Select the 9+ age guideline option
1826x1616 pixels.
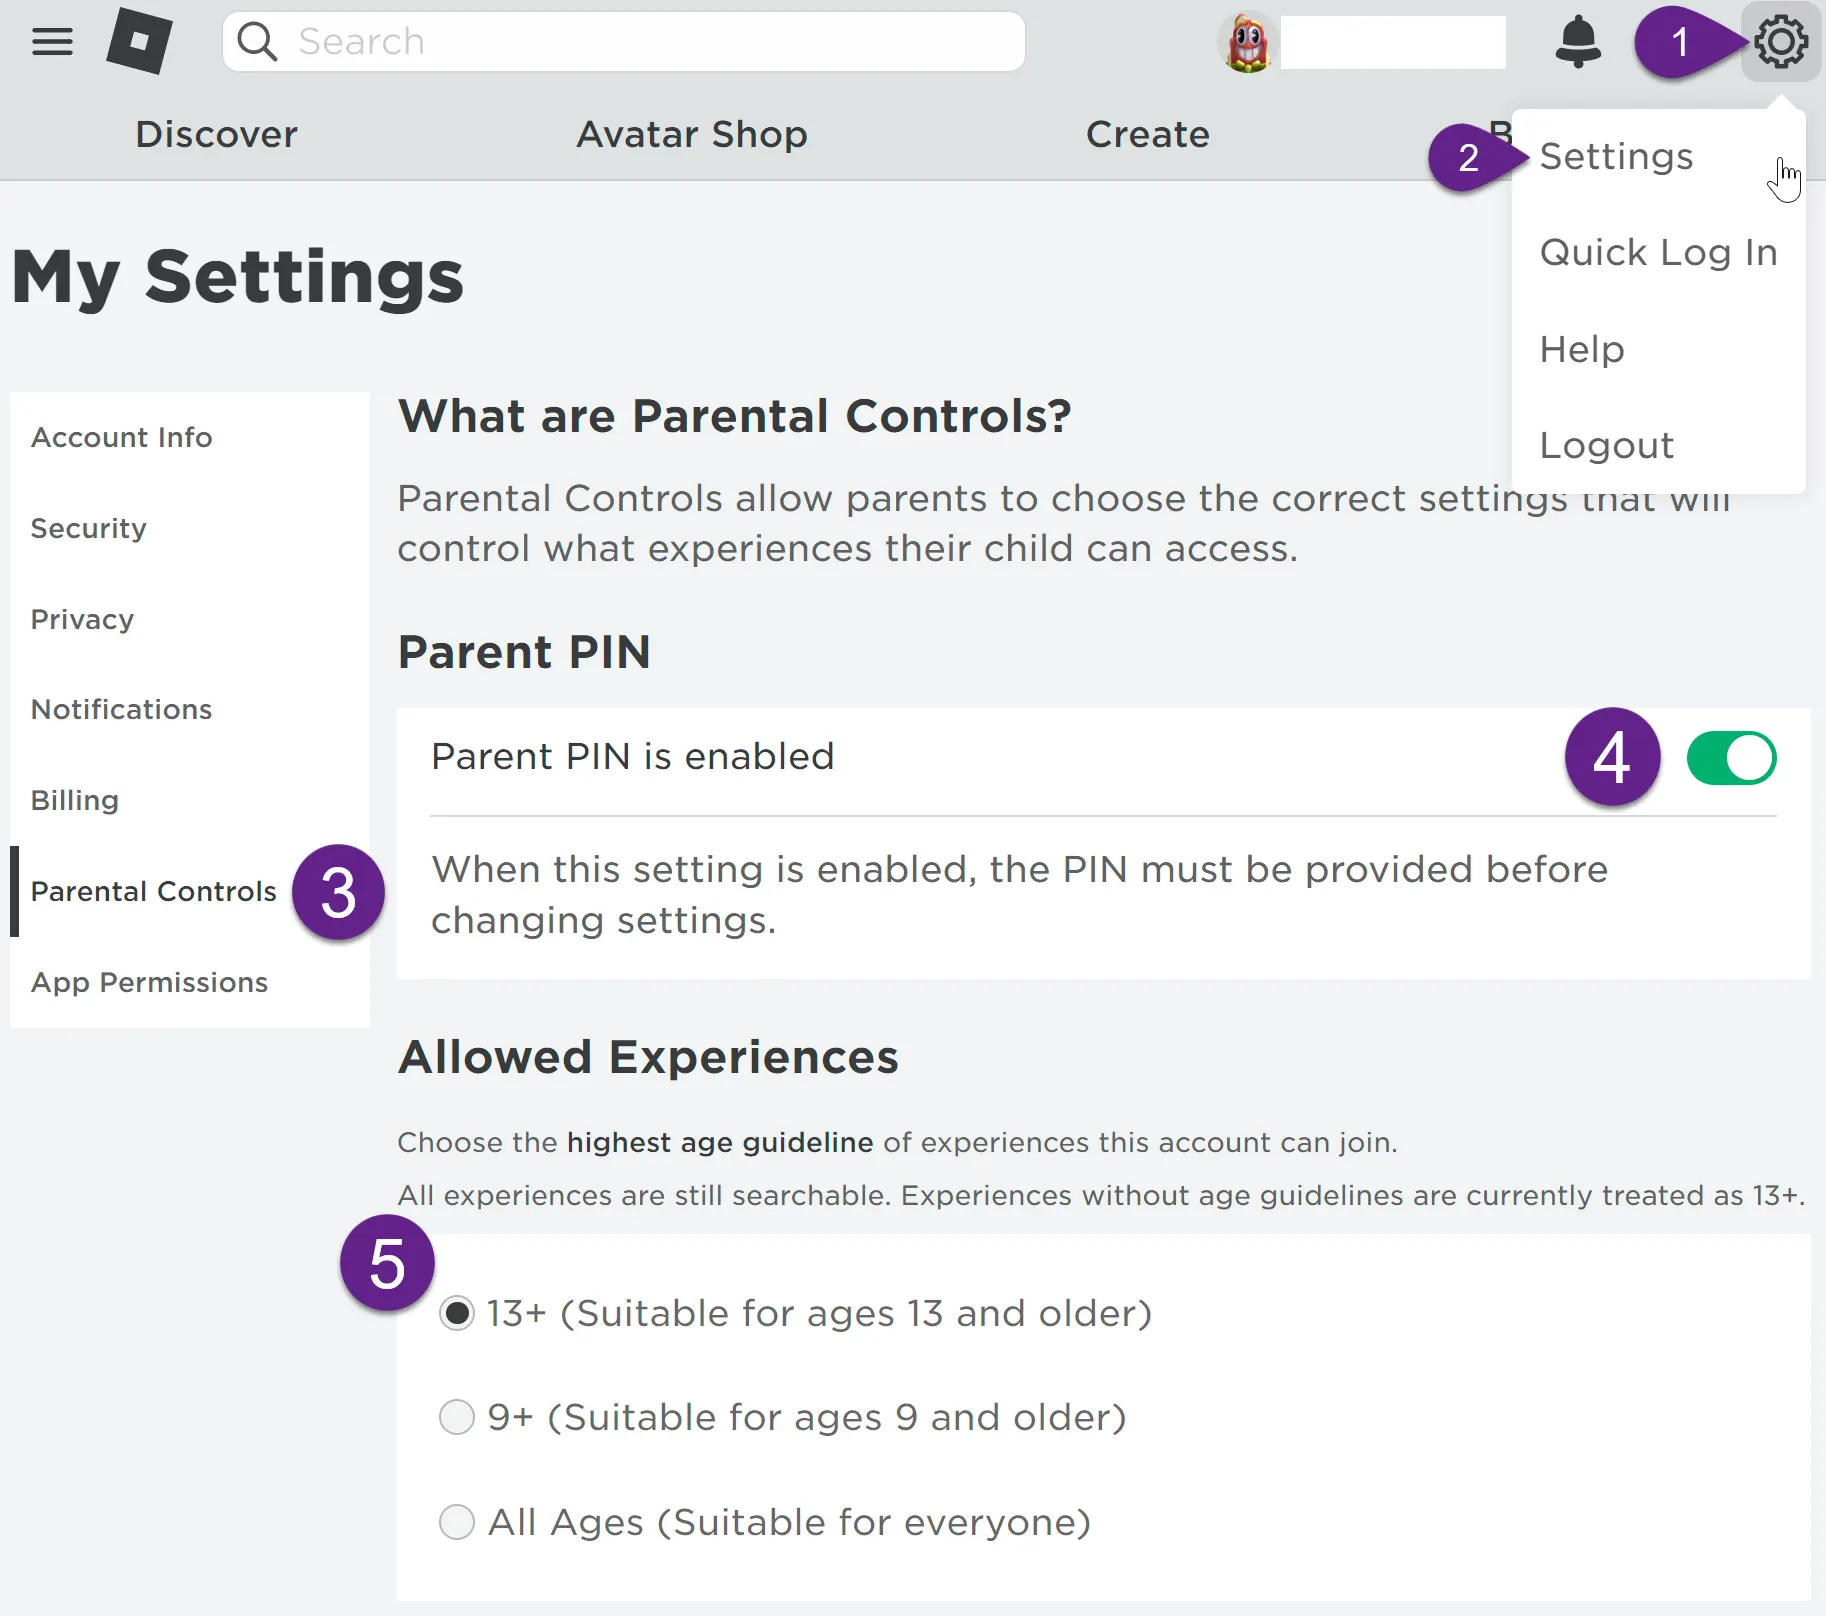coord(457,1417)
